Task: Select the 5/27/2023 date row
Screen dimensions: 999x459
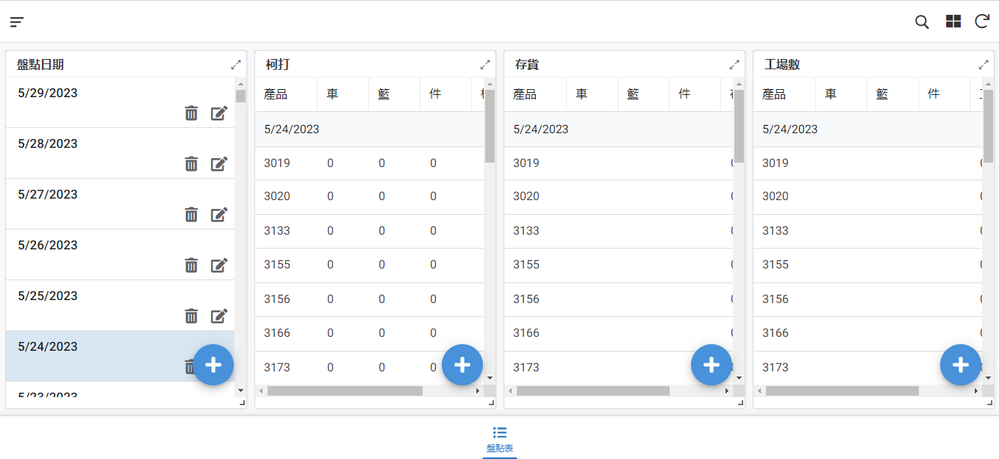Action: (x=120, y=204)
